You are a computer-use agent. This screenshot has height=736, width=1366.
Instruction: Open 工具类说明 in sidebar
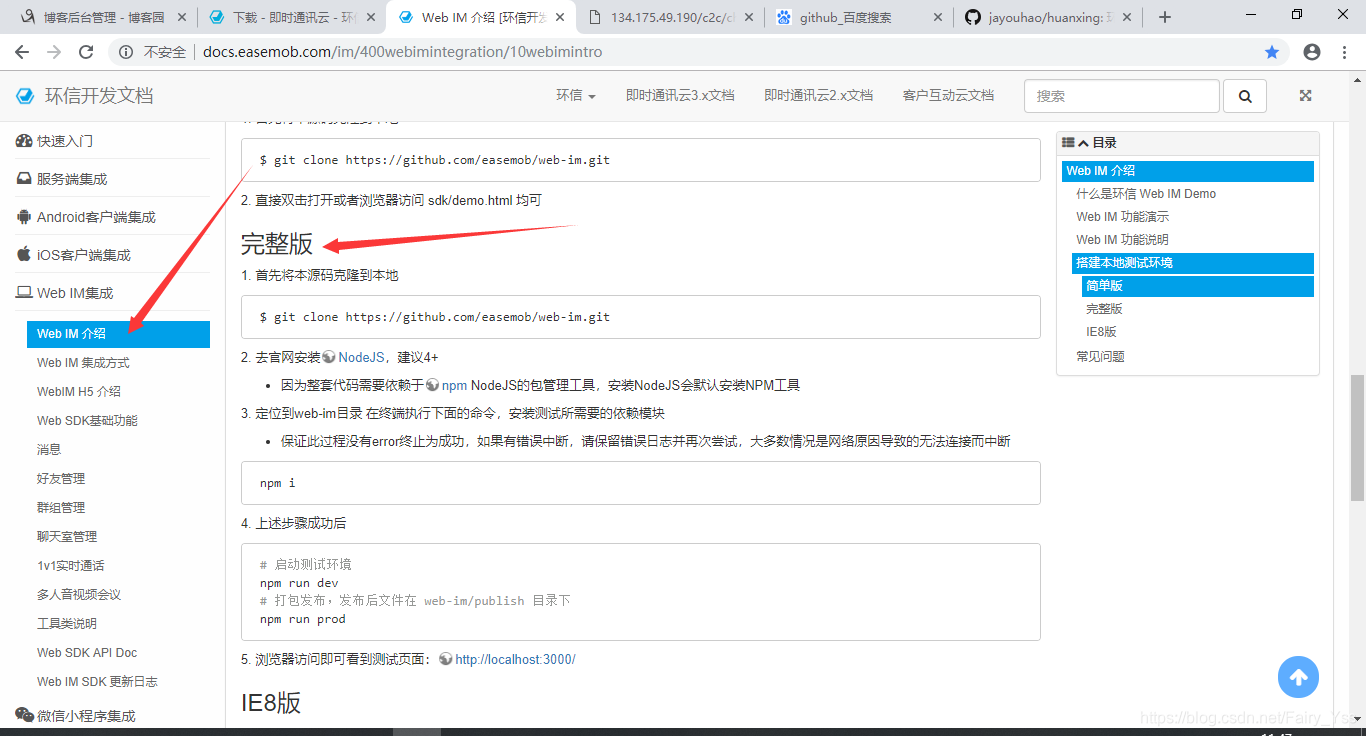pyautogui.click(x=67, y=624)
